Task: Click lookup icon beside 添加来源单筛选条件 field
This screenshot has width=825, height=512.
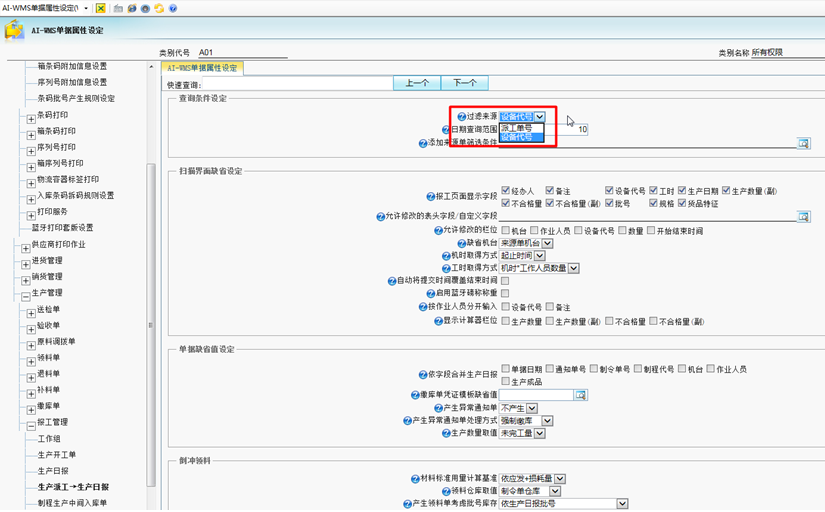Action: [x=802, y=143]
